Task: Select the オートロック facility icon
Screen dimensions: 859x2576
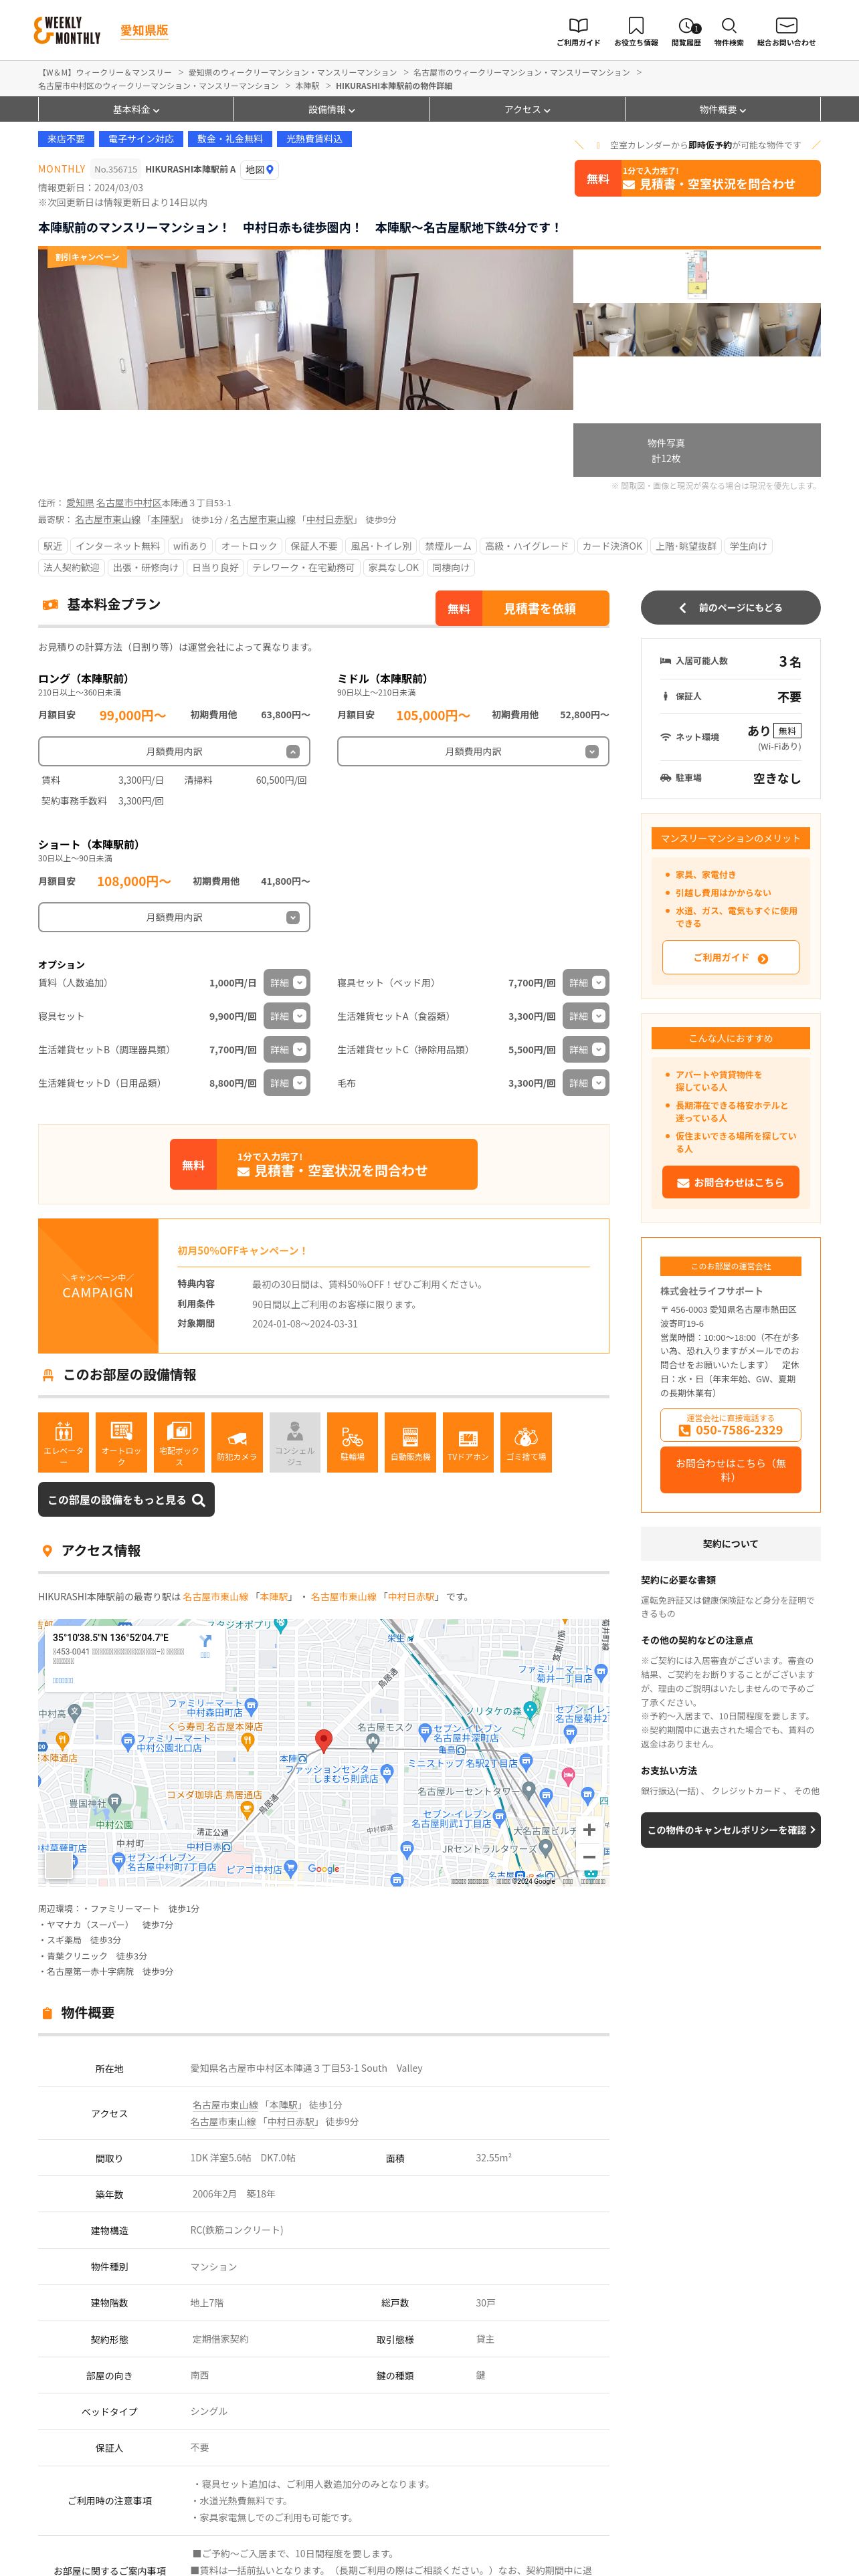Action: (x=121, y=1441)
